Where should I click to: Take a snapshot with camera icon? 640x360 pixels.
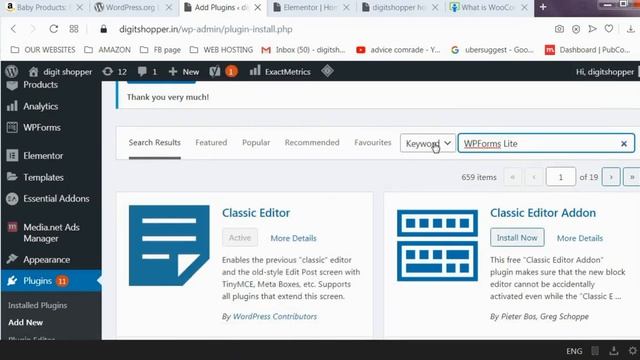559,29
